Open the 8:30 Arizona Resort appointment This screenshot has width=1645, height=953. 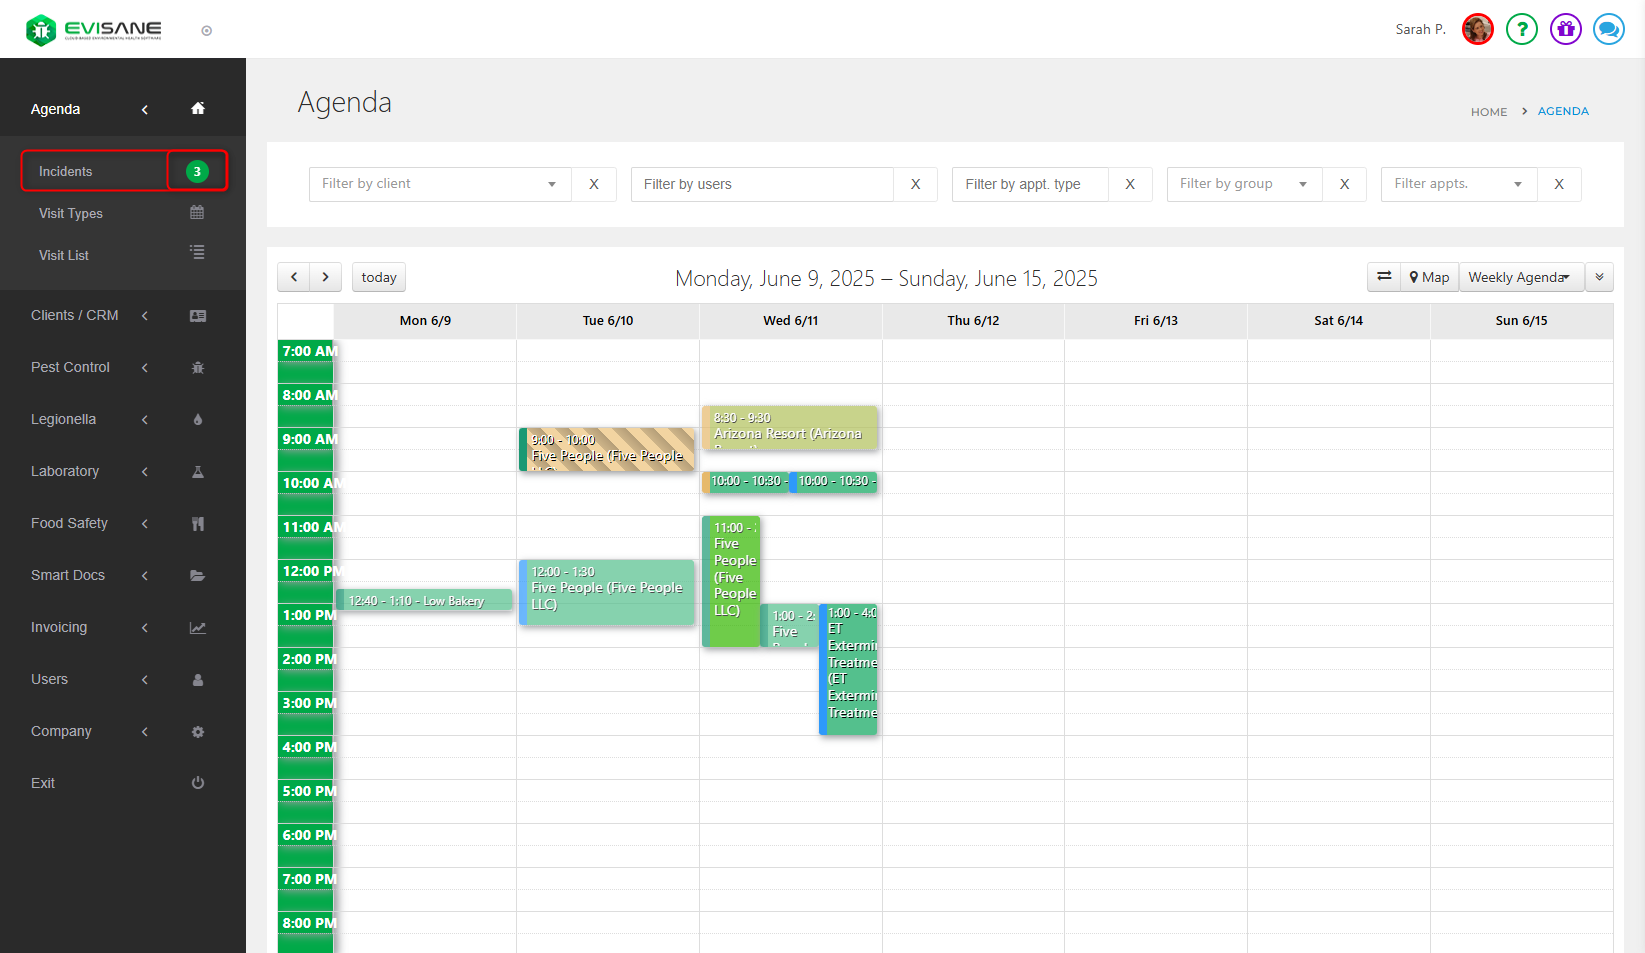click(790, 427)
